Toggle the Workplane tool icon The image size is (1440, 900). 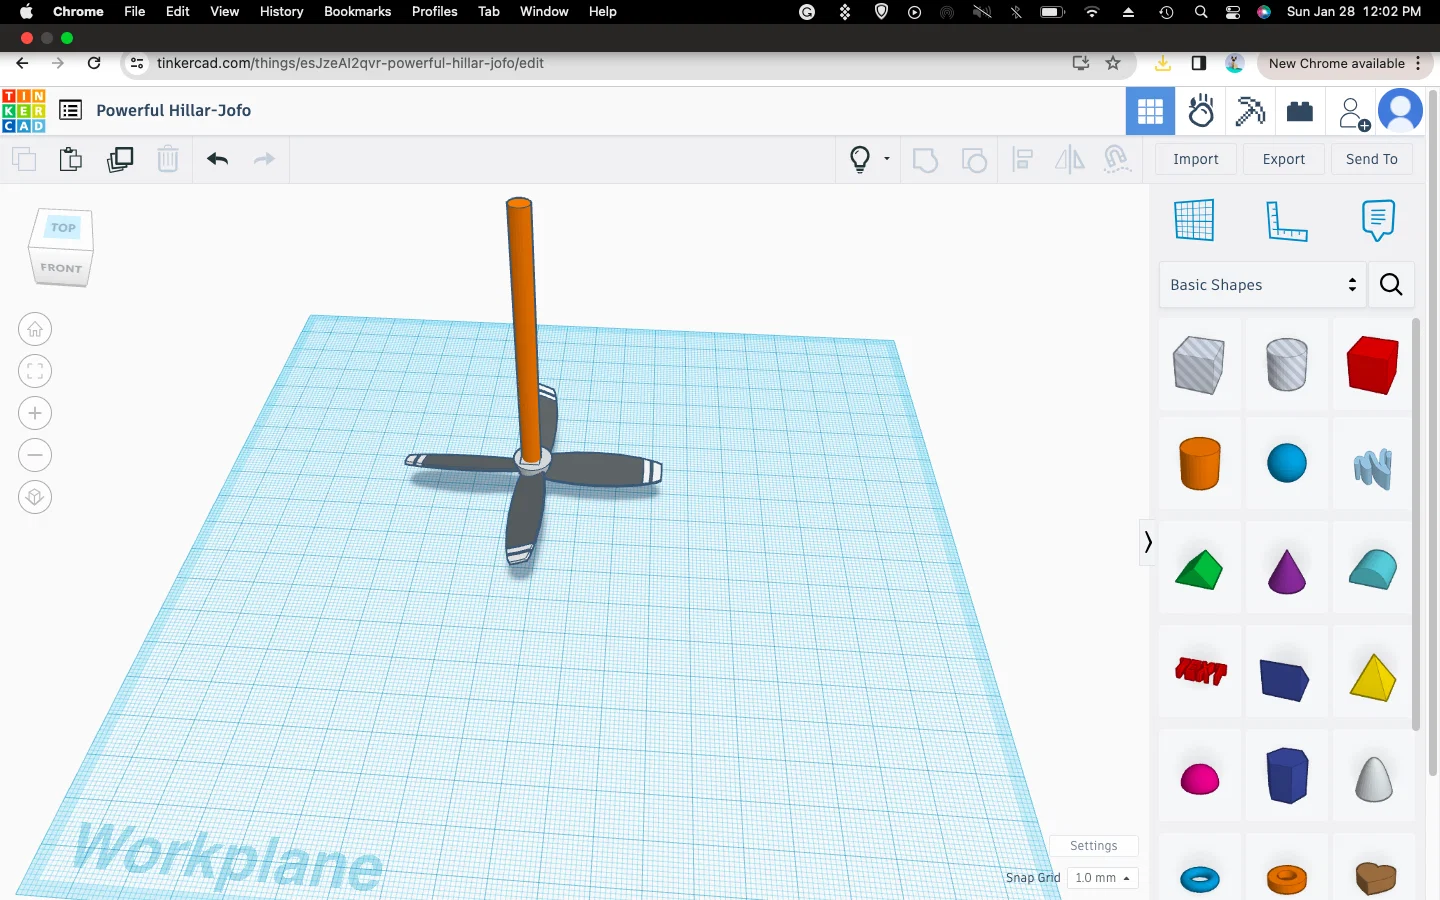pyautogui.click(x=1194, y=220)
